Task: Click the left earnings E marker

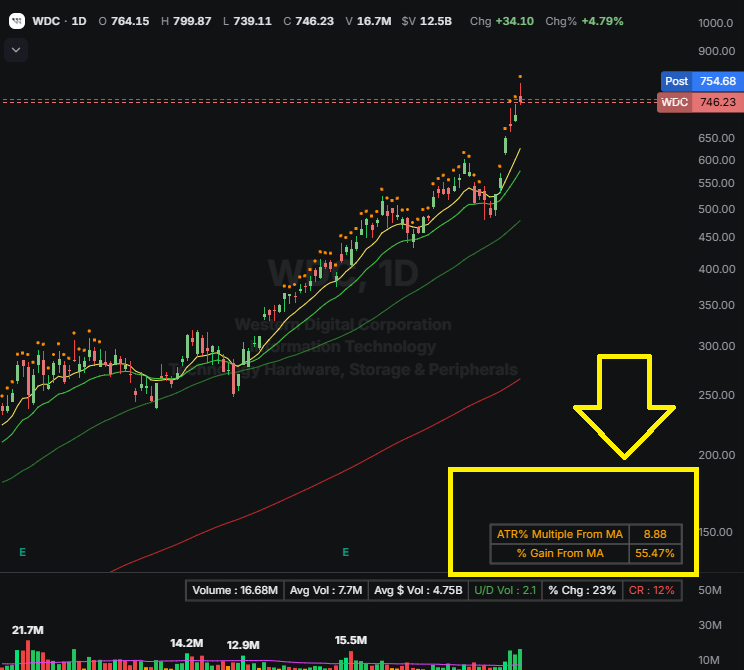Action: (x=22, y=552)
